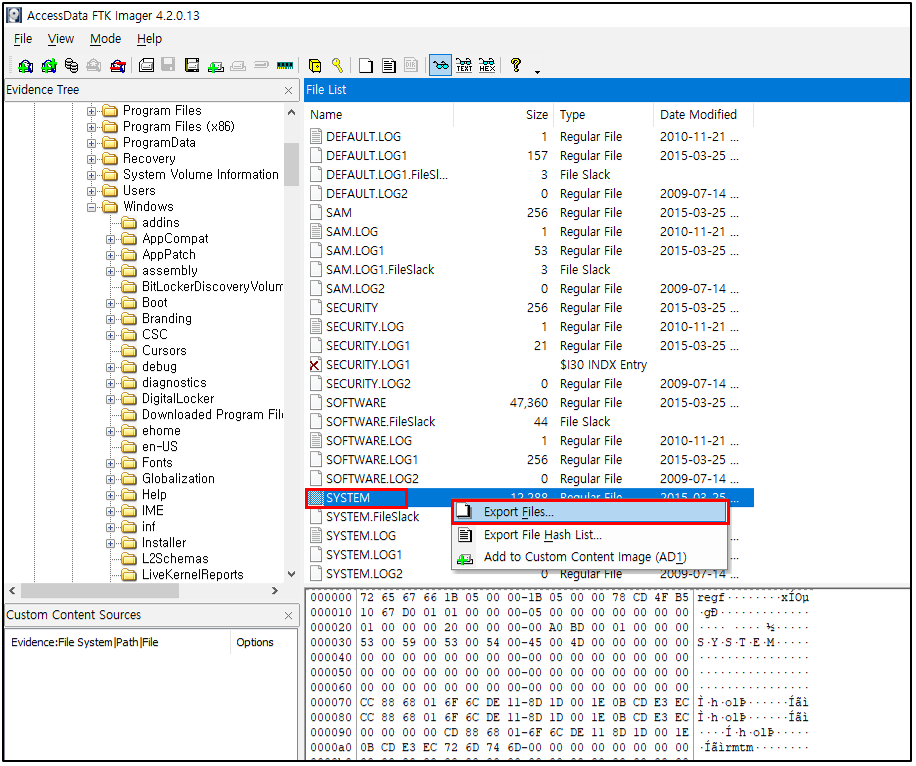Click the yellow question mark help icon
The image size is (916, 766).
click(x=515, y=65)
